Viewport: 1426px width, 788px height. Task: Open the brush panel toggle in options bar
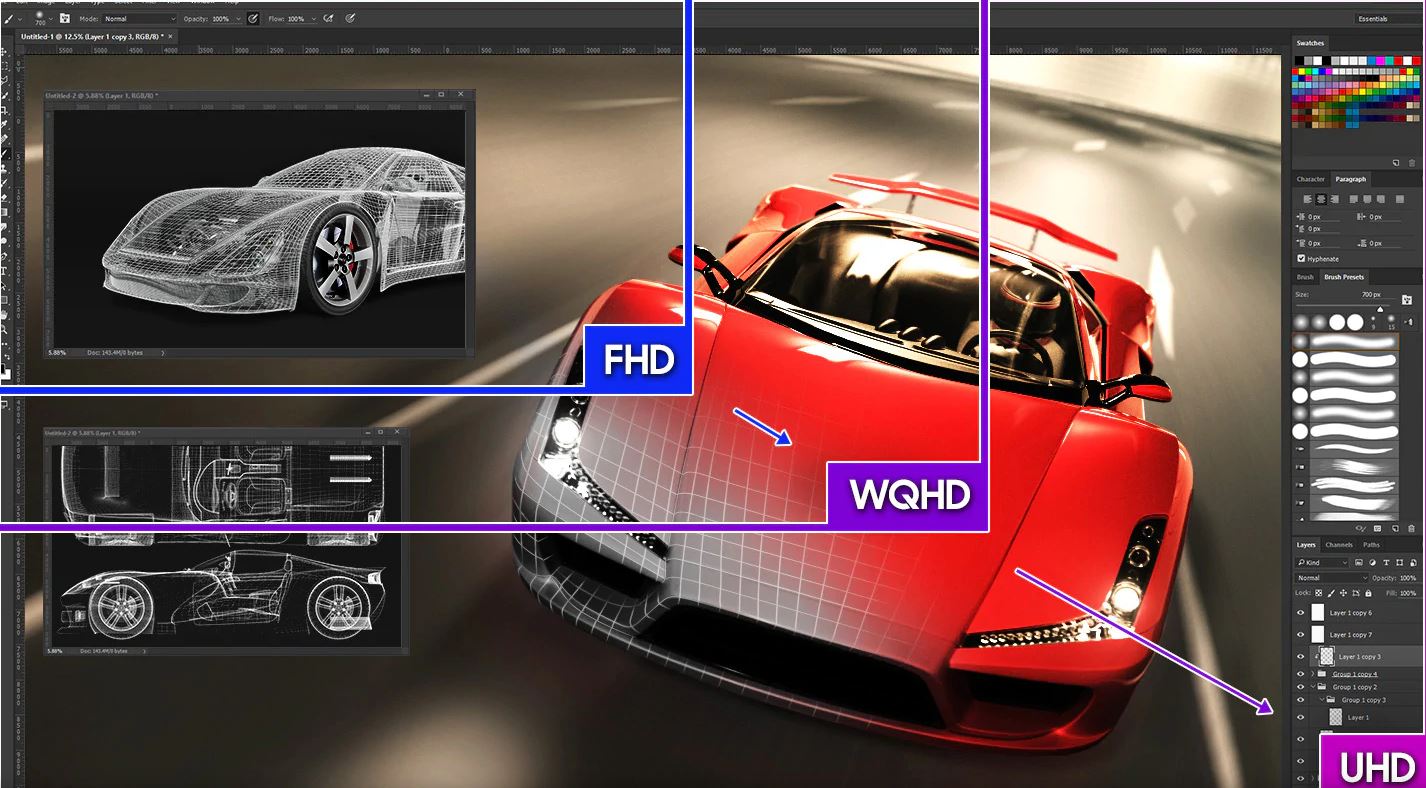tap(65, 18)
